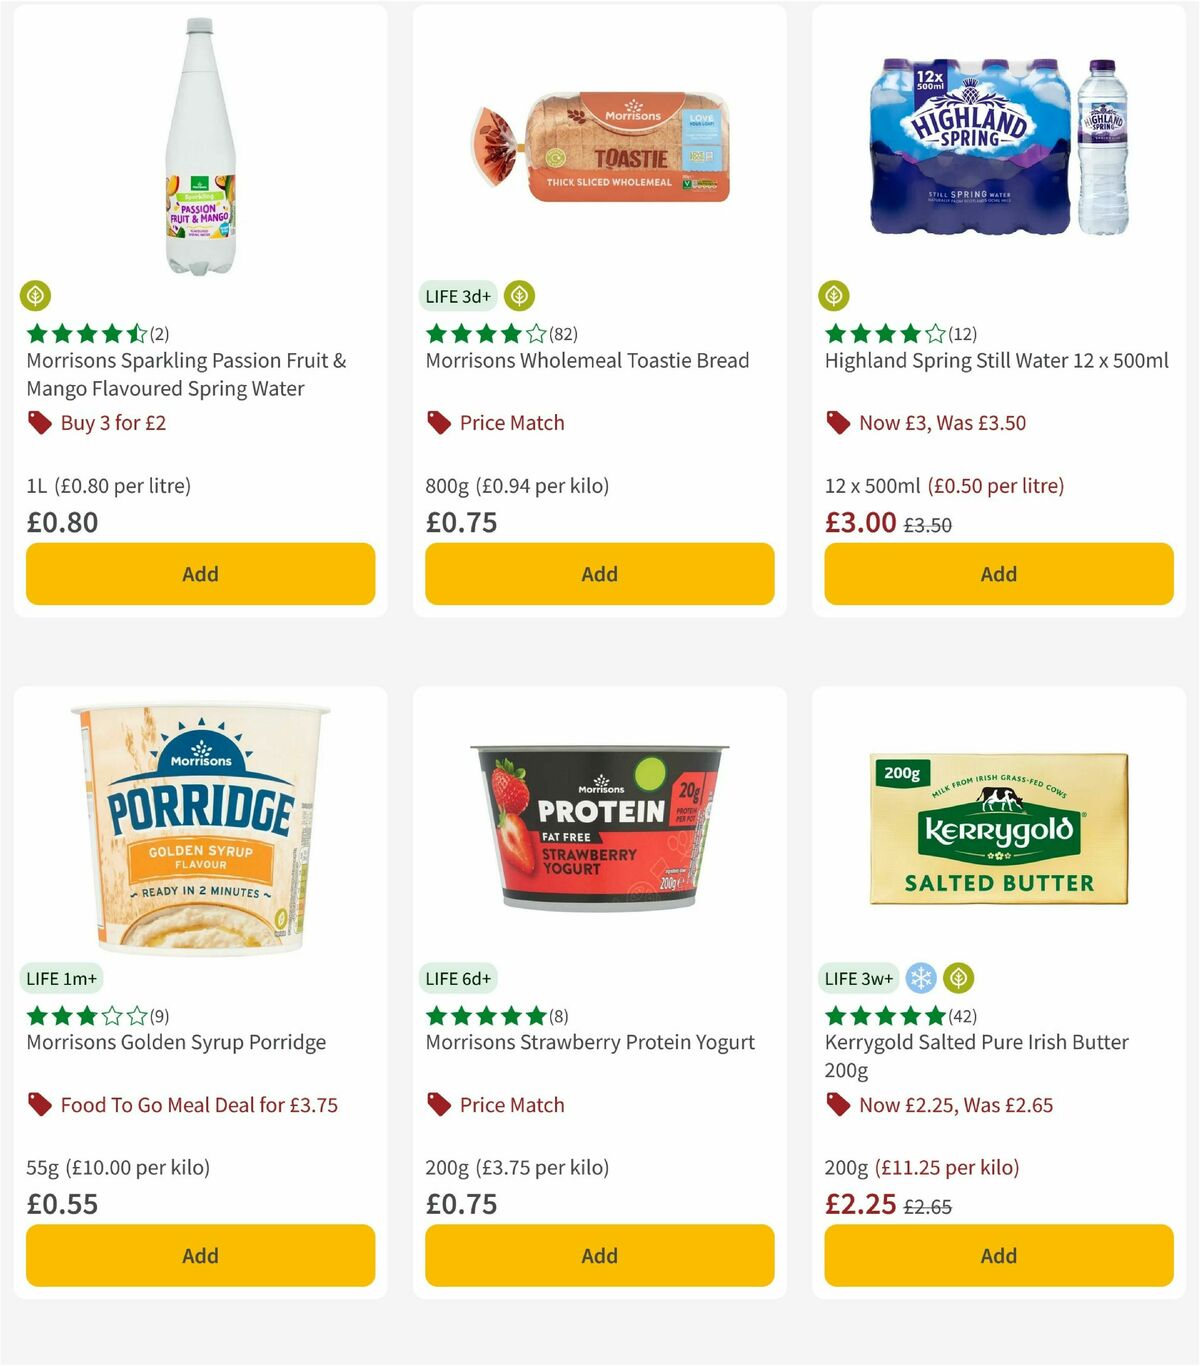1200x1366 pixels.
Task: Add Golden Syrup Porridge to basket
Action: (200, 1255)
